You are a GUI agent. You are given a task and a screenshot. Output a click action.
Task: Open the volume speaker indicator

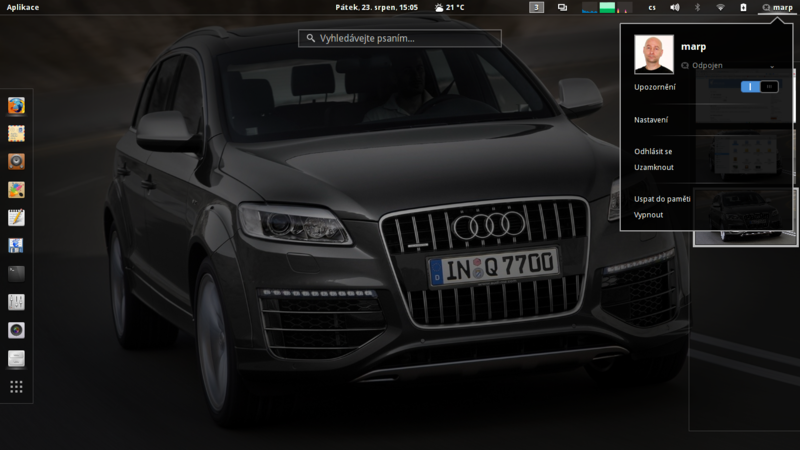(674, 7)
